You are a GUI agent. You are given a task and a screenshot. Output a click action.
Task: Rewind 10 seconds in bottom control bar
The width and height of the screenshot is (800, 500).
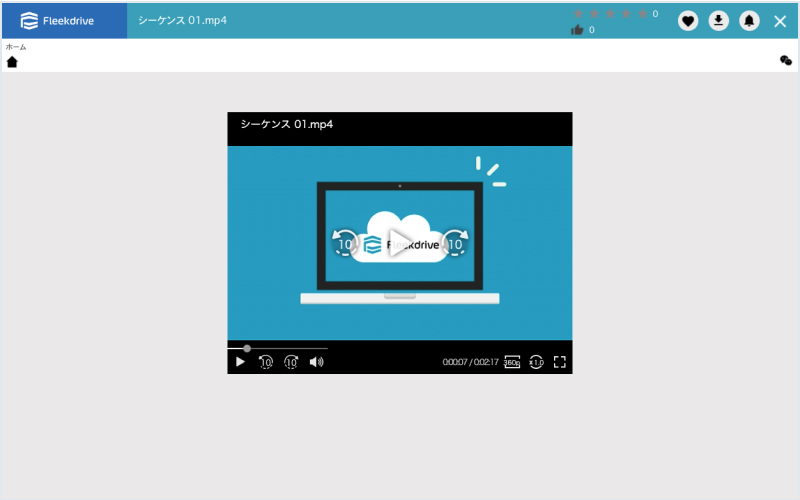[x=265, y=362]
